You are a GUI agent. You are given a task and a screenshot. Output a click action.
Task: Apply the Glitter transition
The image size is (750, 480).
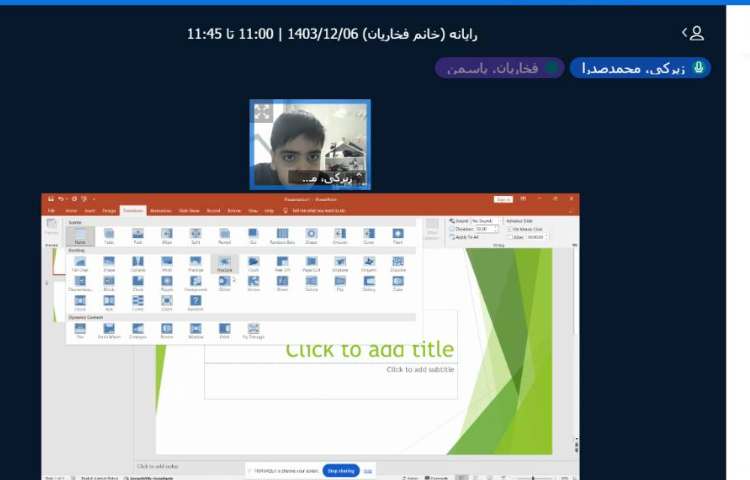tap(224, 283)
